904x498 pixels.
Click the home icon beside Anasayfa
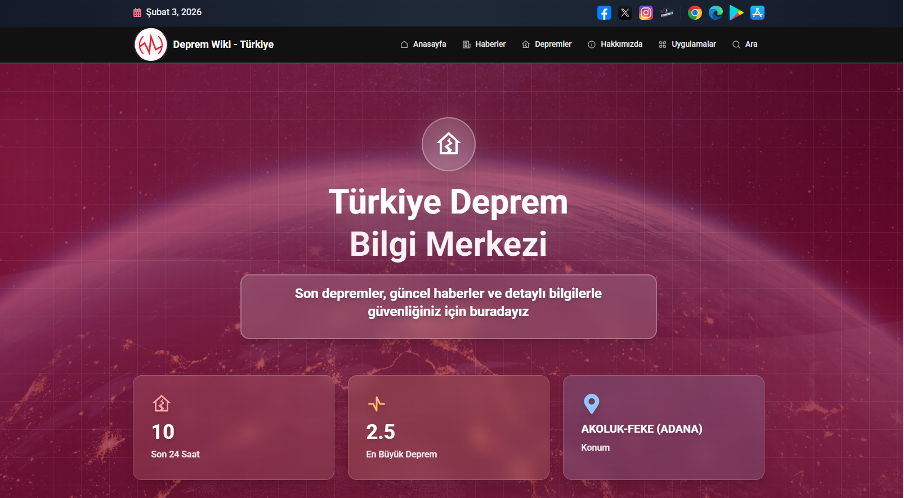coord(404,44)
